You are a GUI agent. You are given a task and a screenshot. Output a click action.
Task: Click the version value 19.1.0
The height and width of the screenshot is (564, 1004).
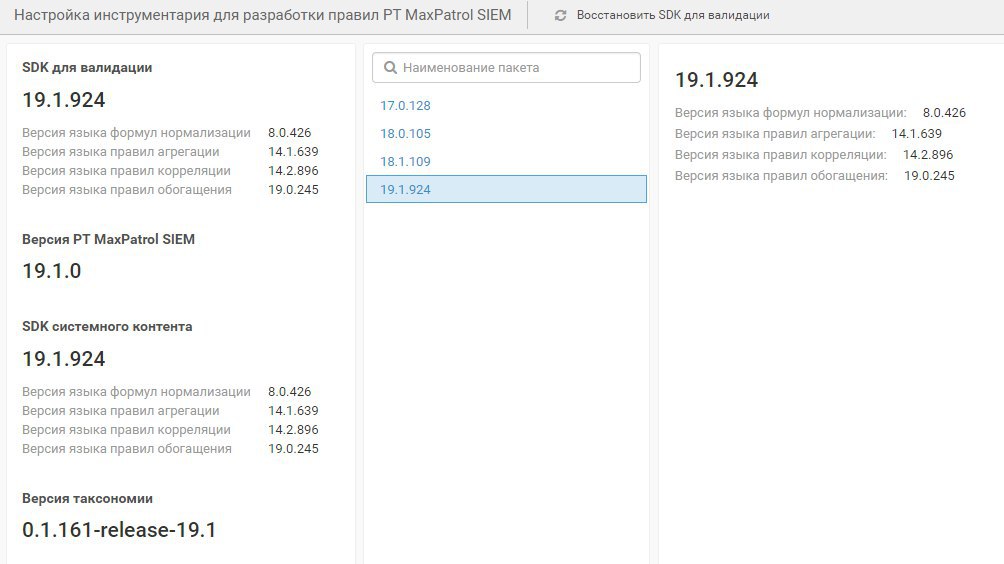52,271
